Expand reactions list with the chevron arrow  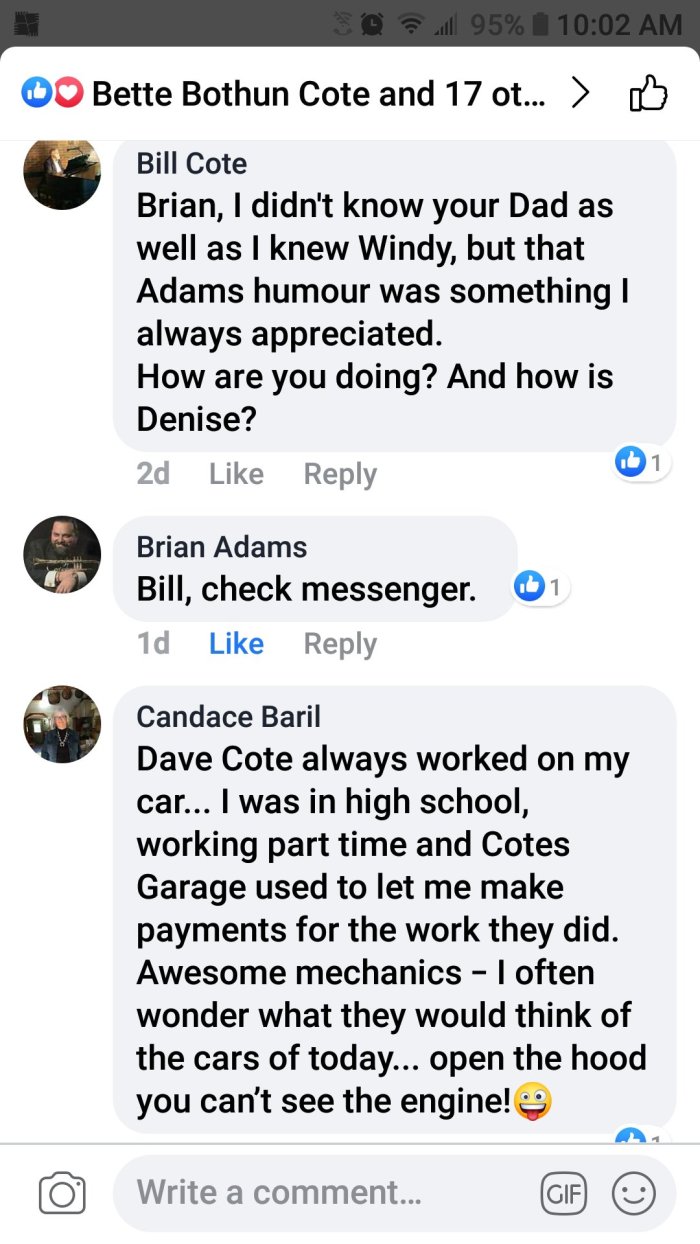tap(580, 94)
